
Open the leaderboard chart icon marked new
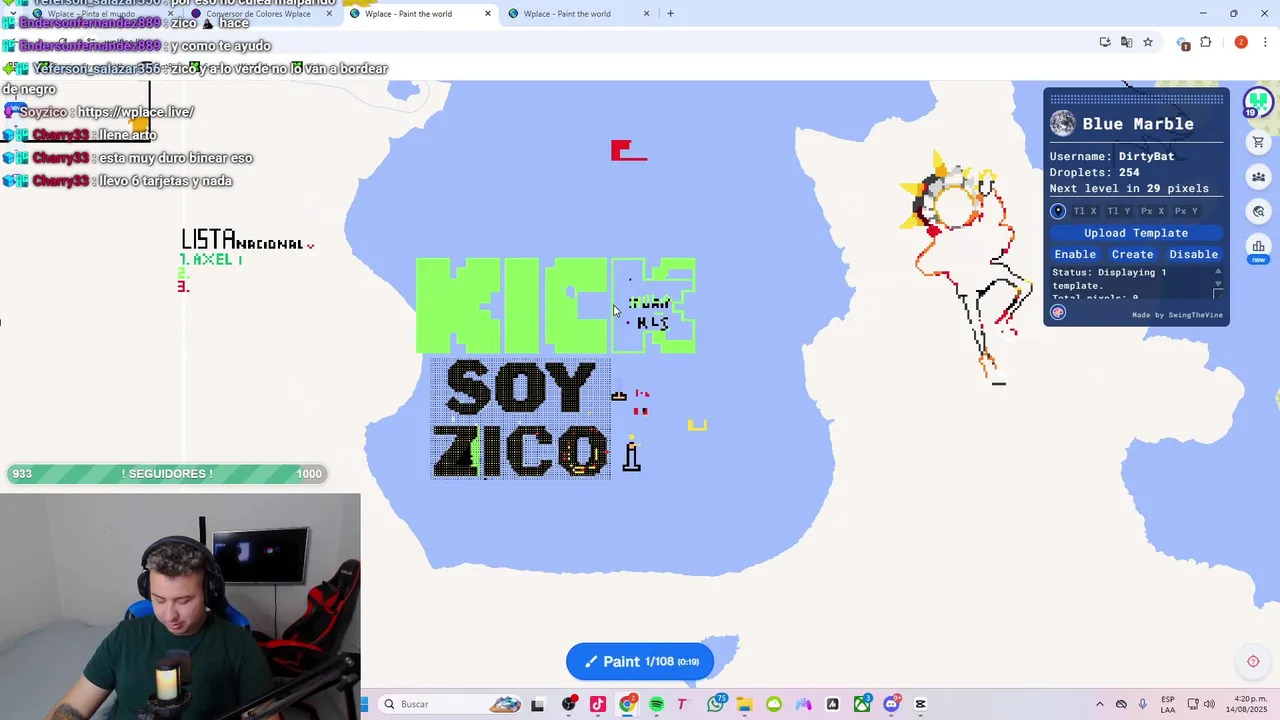coord(1258,246)
